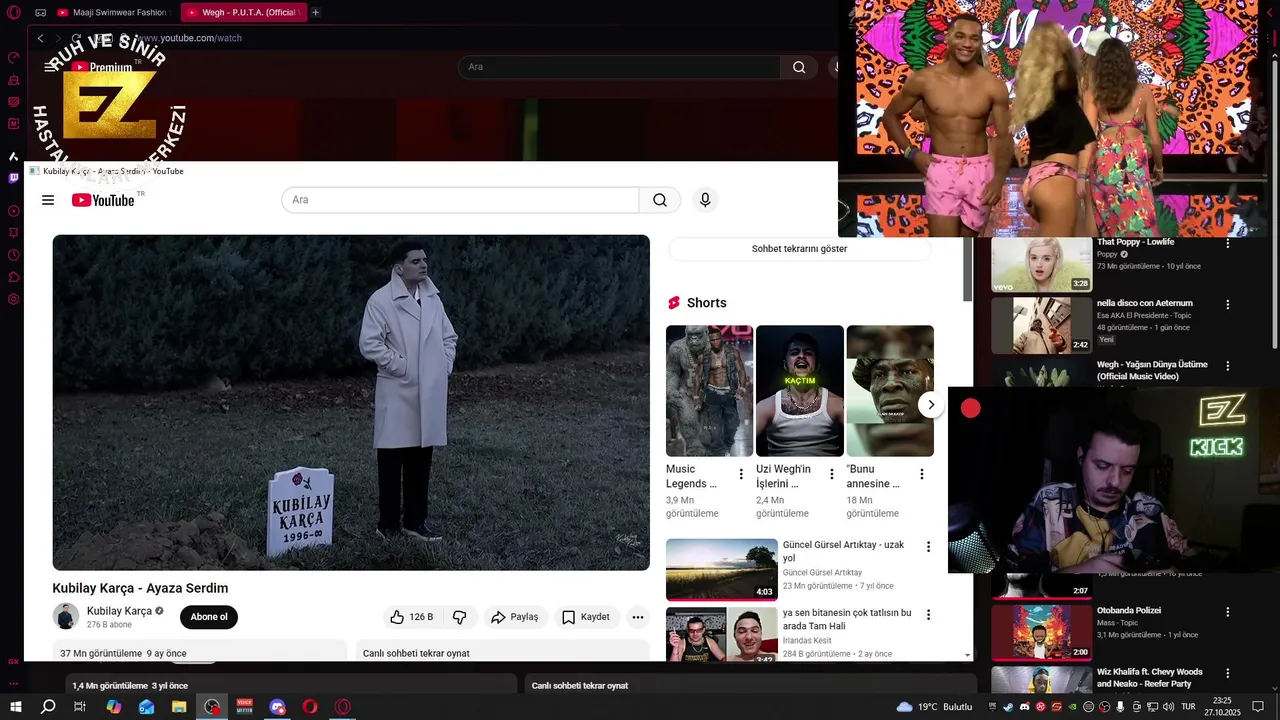The image size is (1280, 720).
Task: Open Copilot from the taskbar
Action: [x=114, y=707]
